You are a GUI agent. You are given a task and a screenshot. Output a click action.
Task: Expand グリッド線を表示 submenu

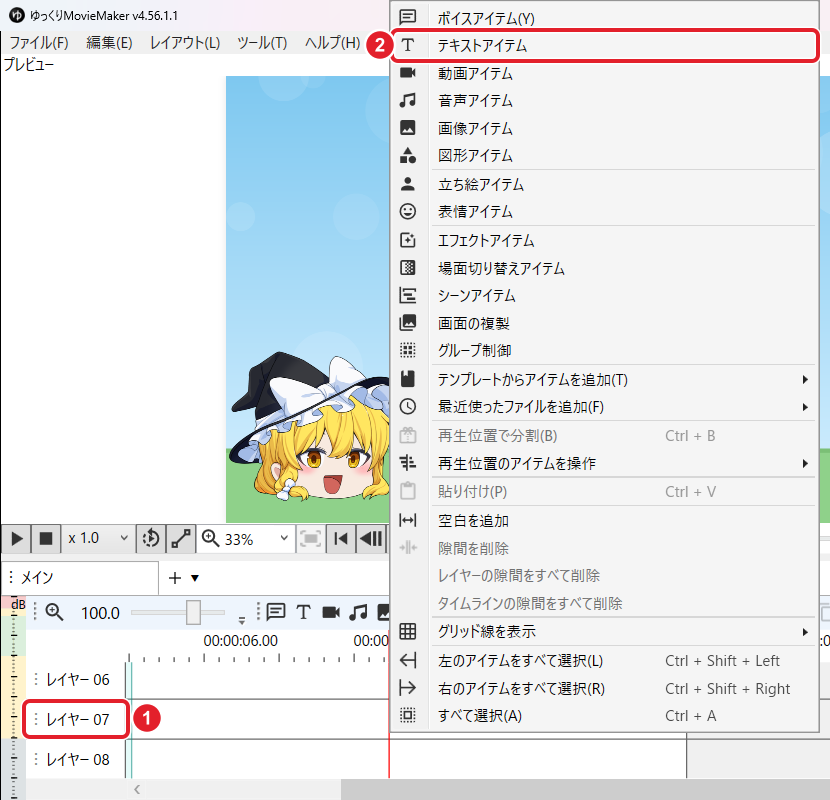604,631
